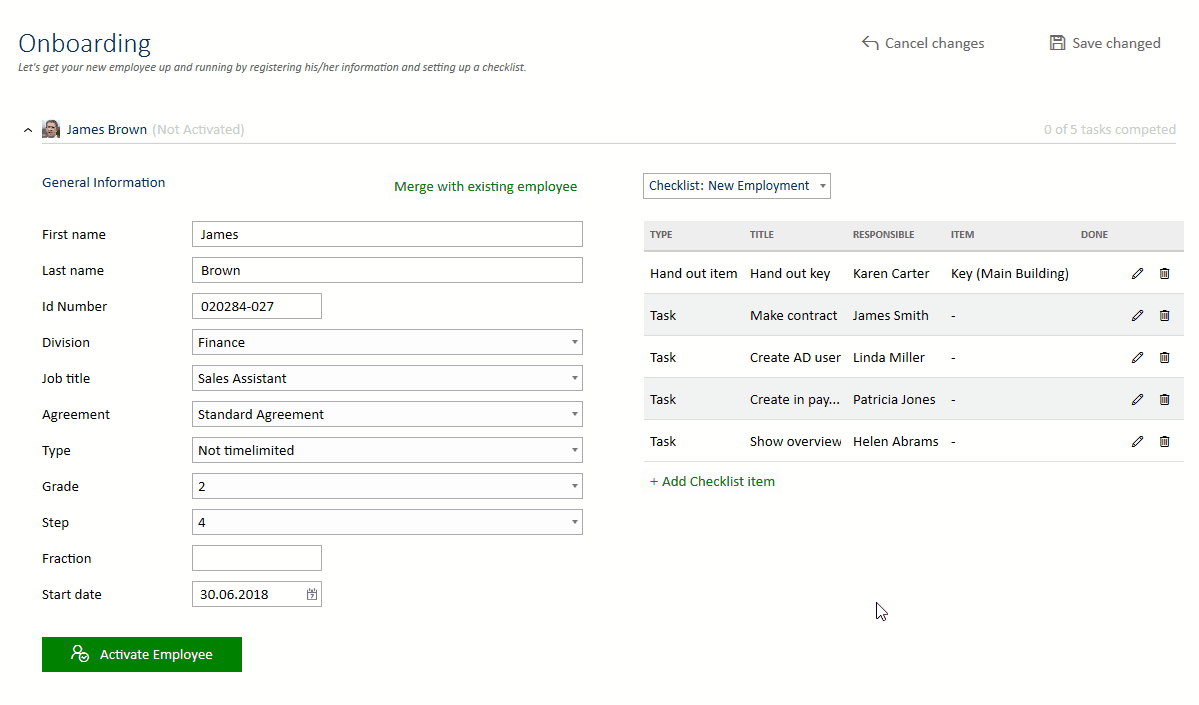Image resolution: width=1199 pixels, height=705 pixels.
Task: Click Cancel changes
Action: (923, 44)
